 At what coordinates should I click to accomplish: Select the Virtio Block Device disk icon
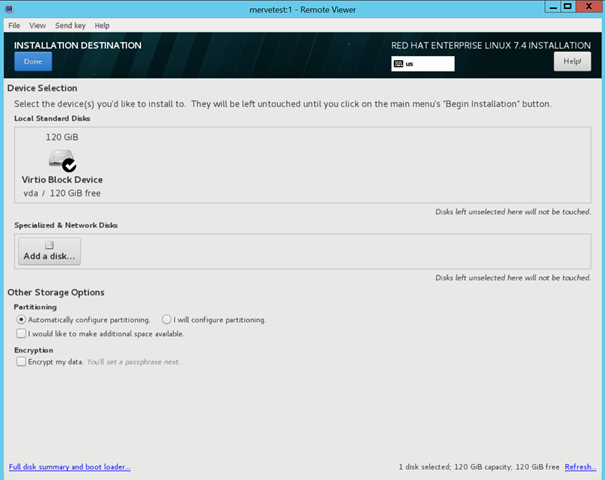[x=62, y=160]
